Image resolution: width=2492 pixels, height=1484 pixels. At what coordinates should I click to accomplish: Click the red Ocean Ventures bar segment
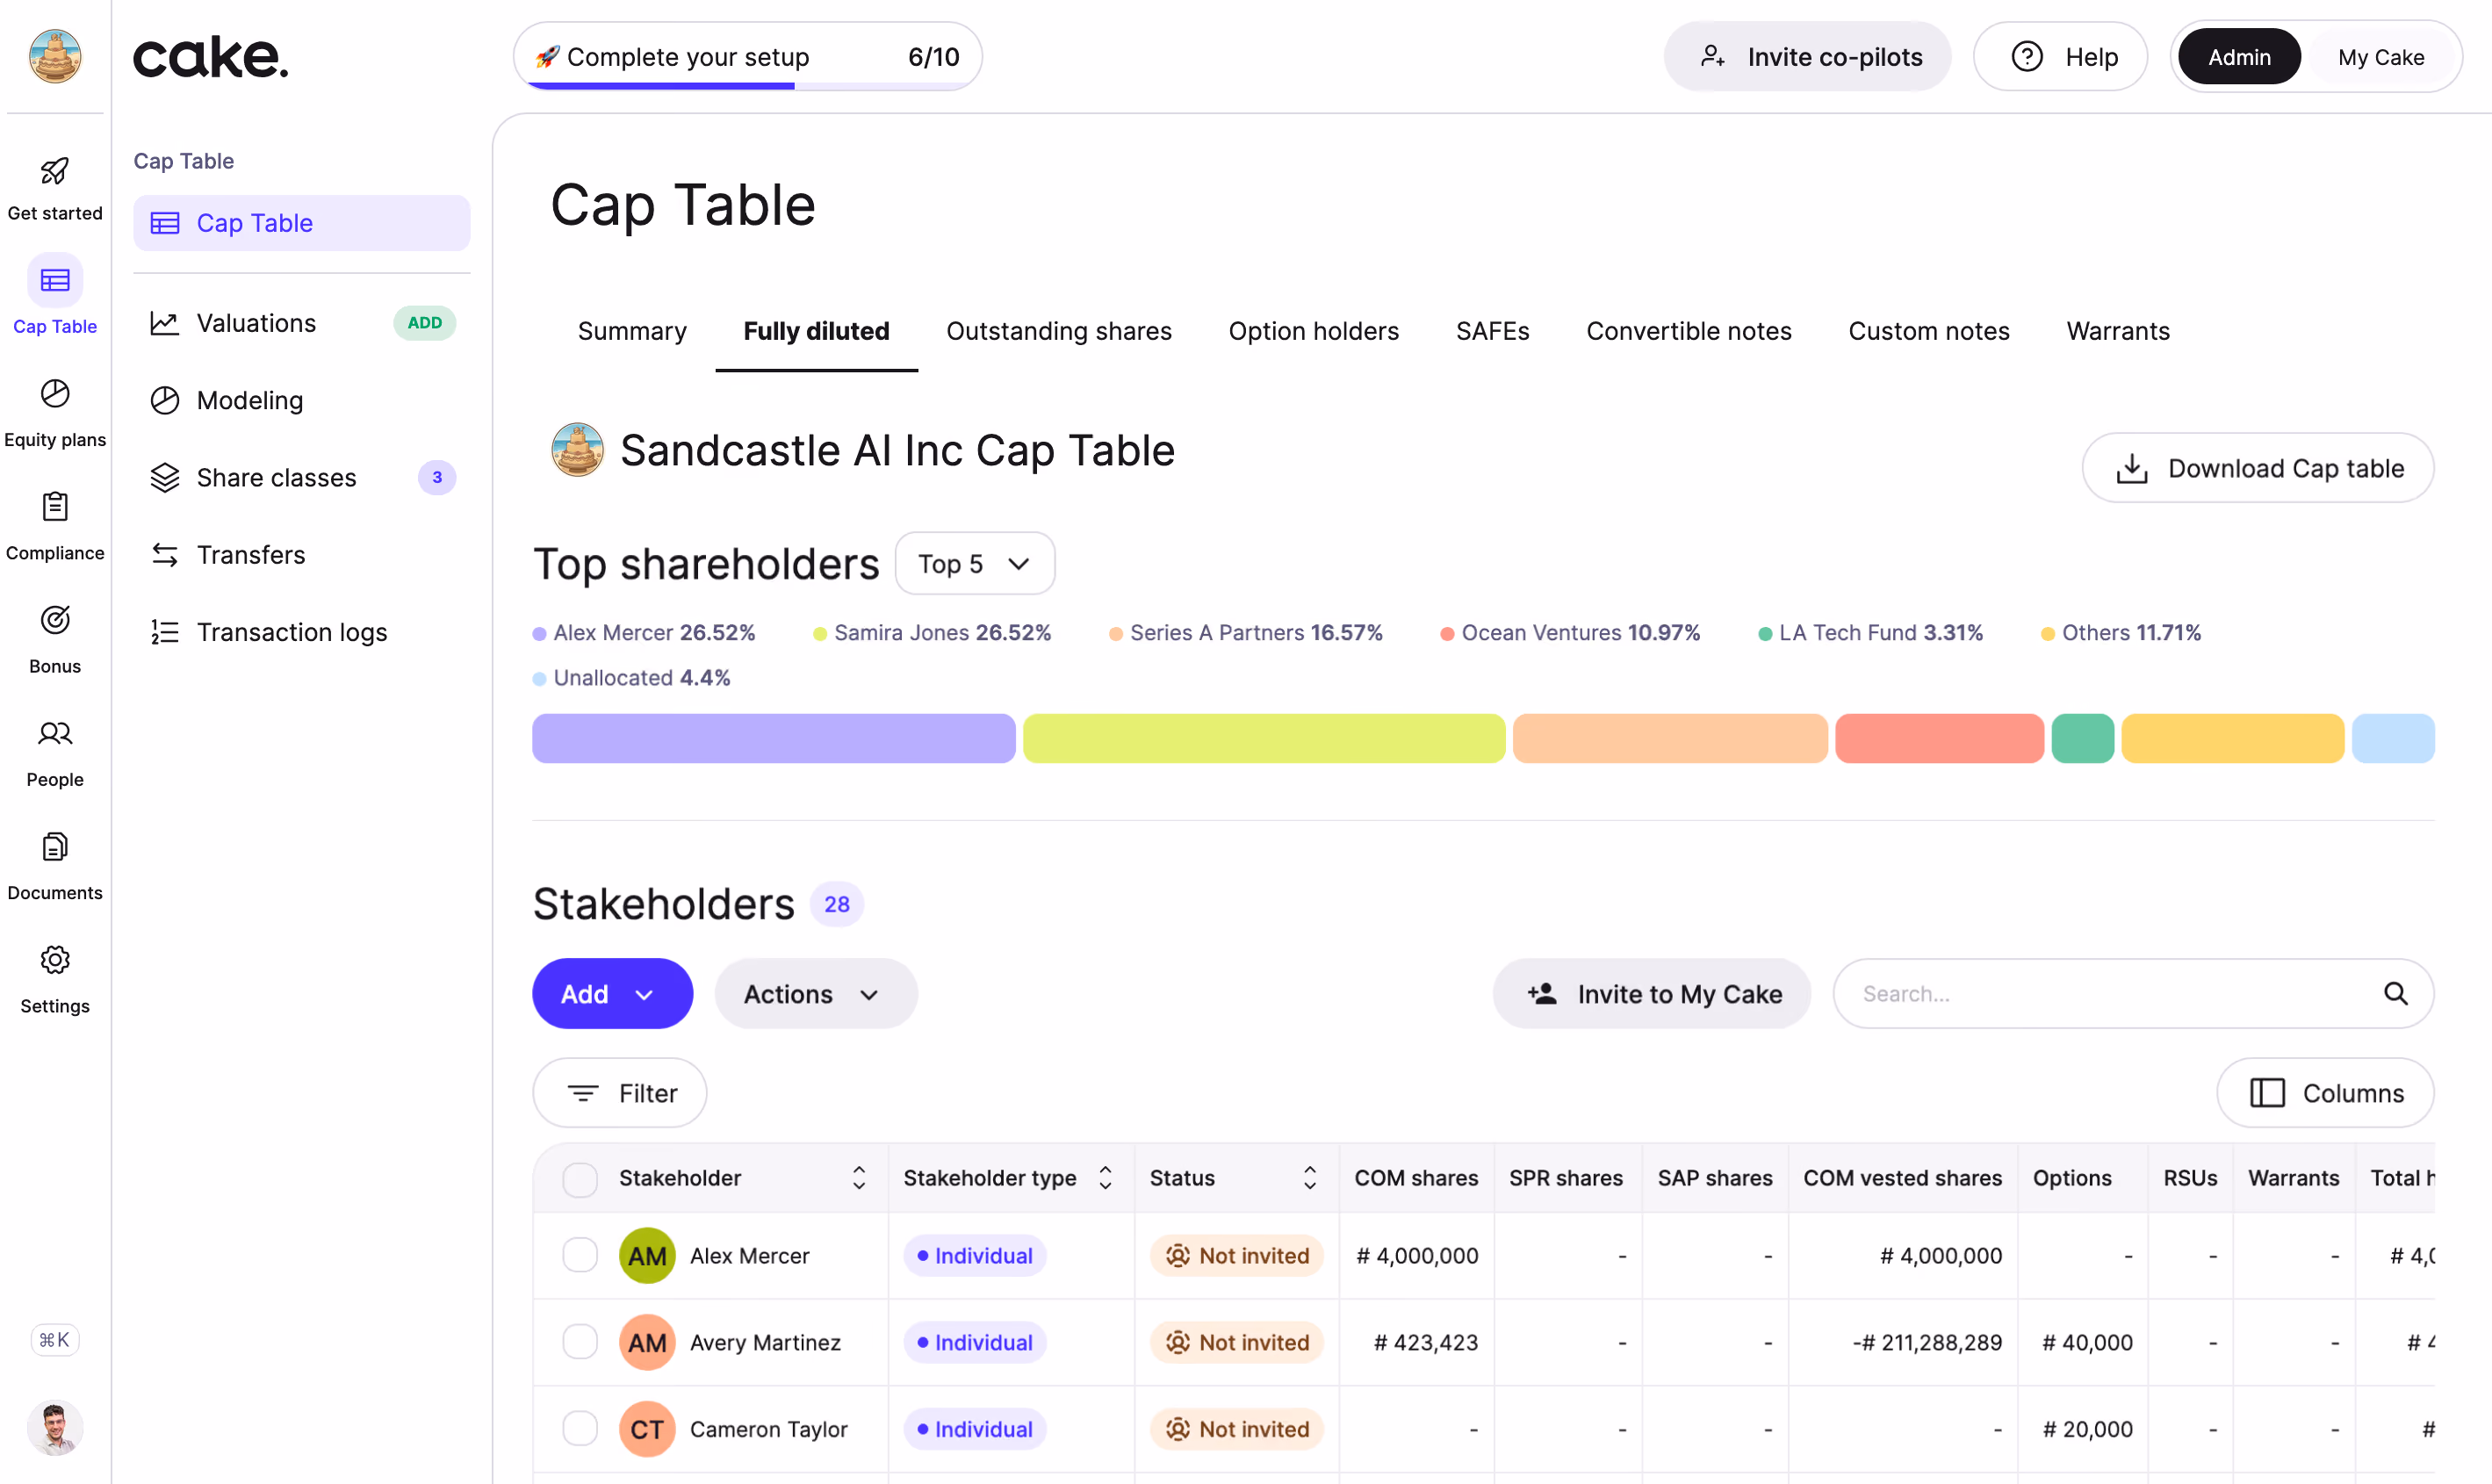point(1939,739)
